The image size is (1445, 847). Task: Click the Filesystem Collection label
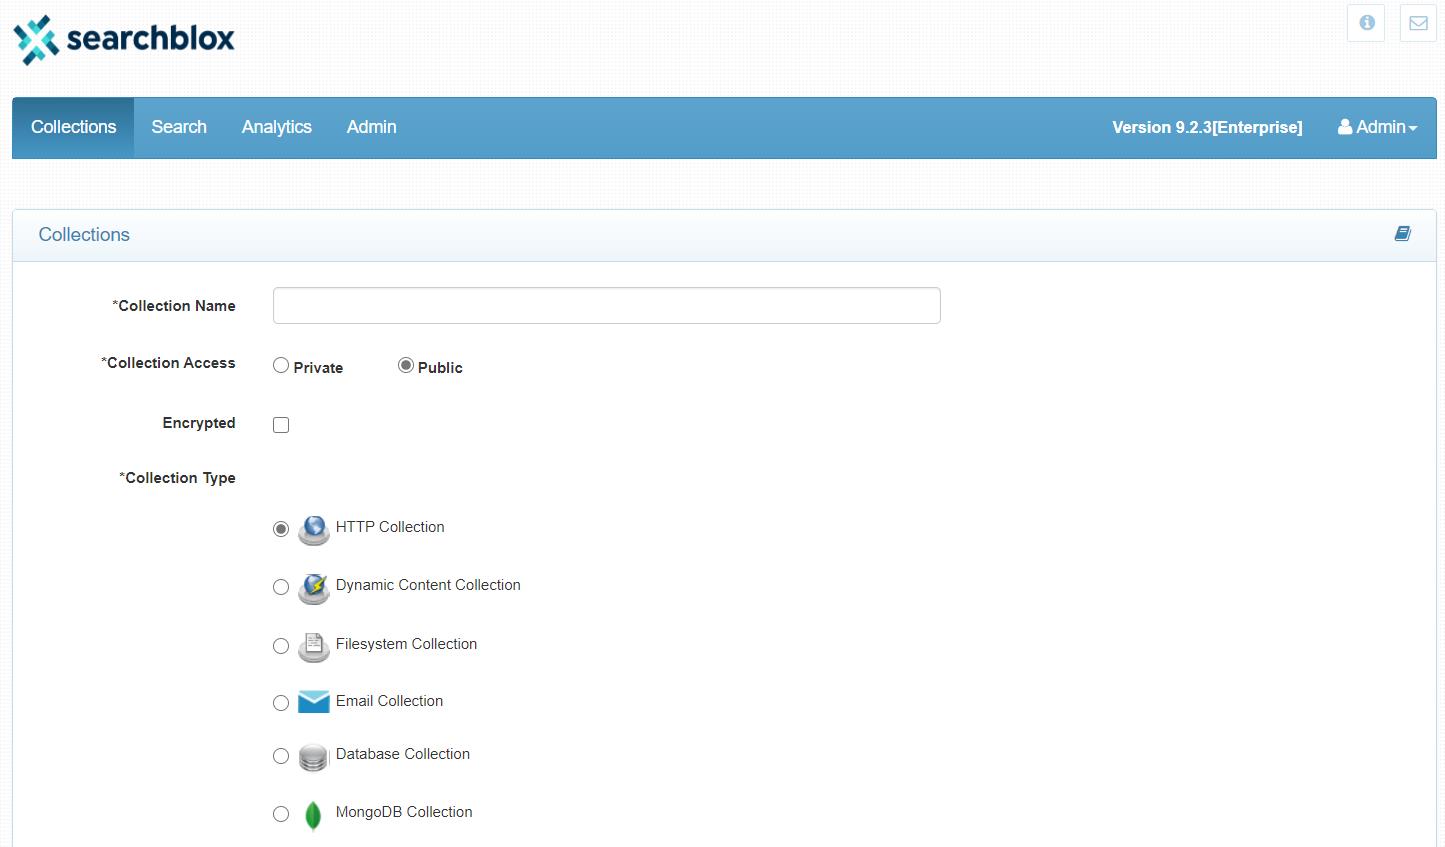coord(406,644)
